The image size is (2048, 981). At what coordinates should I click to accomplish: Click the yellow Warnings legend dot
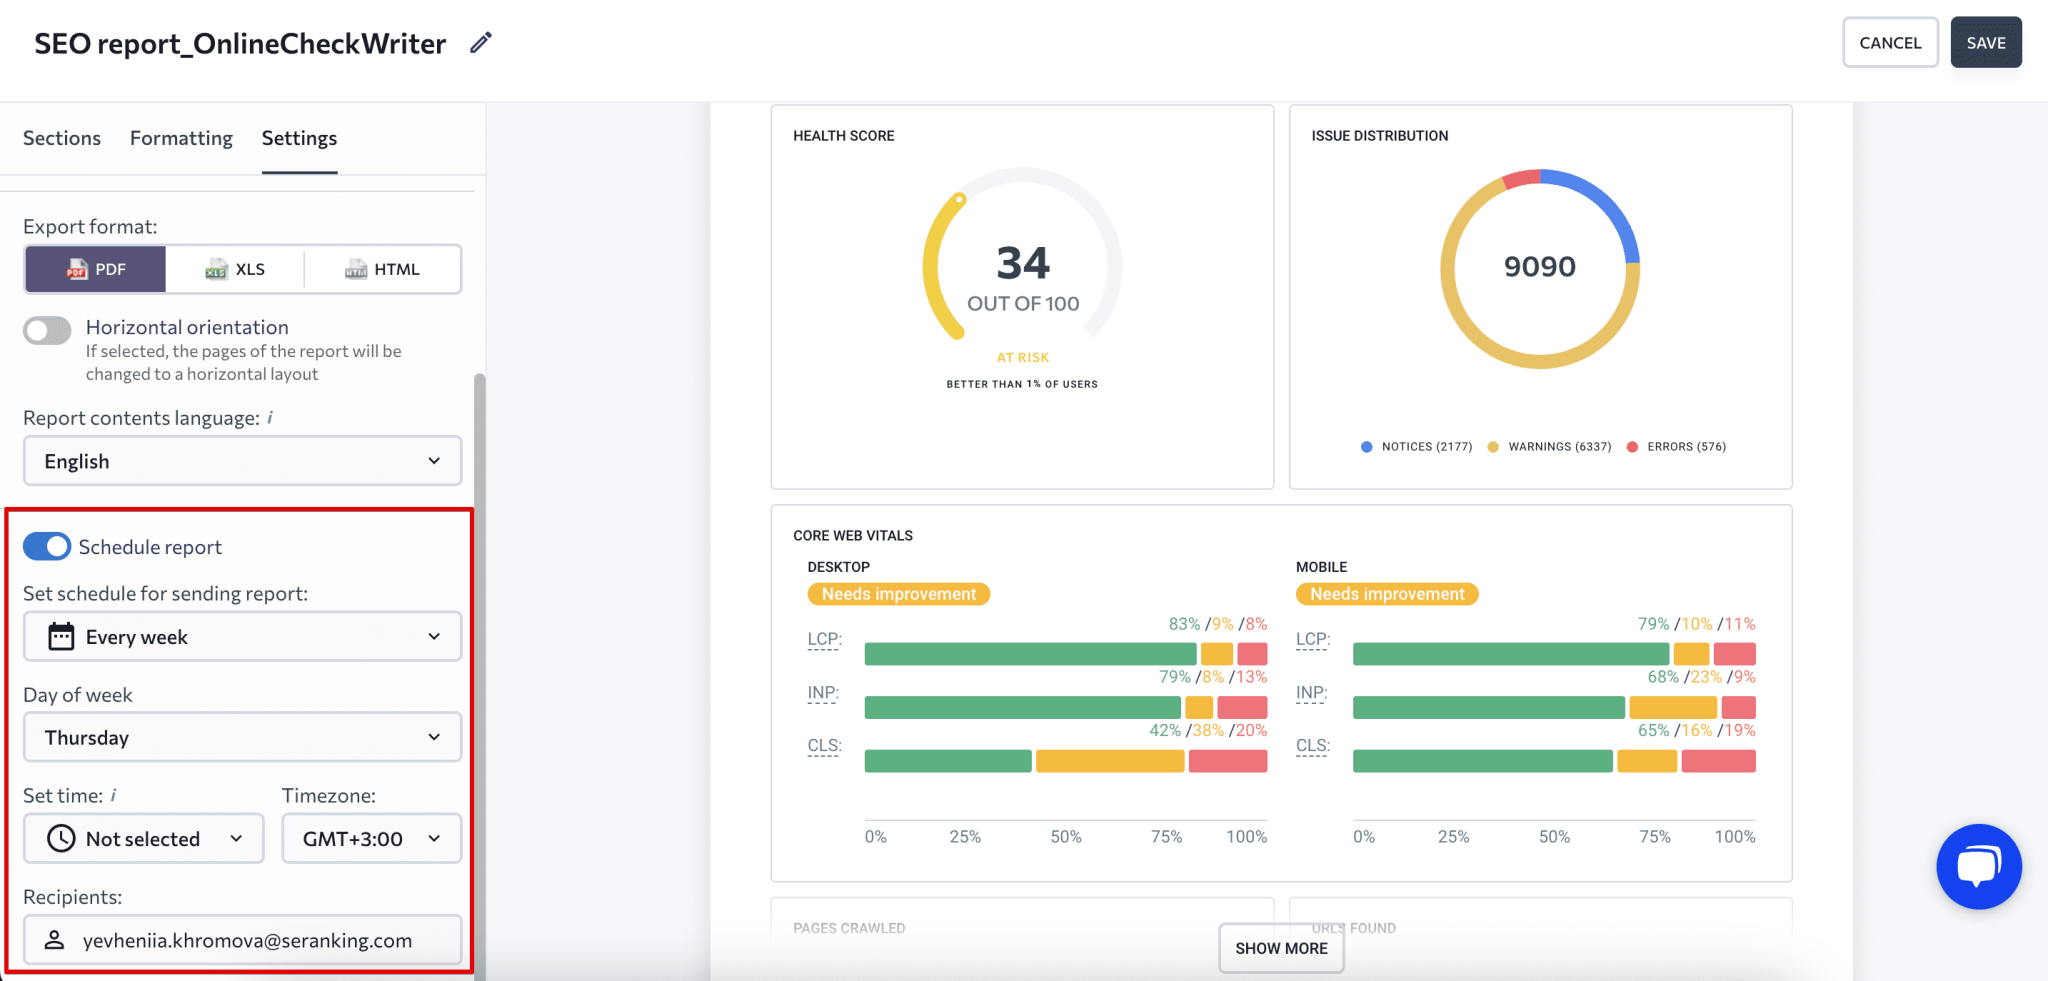[1493, 447]
